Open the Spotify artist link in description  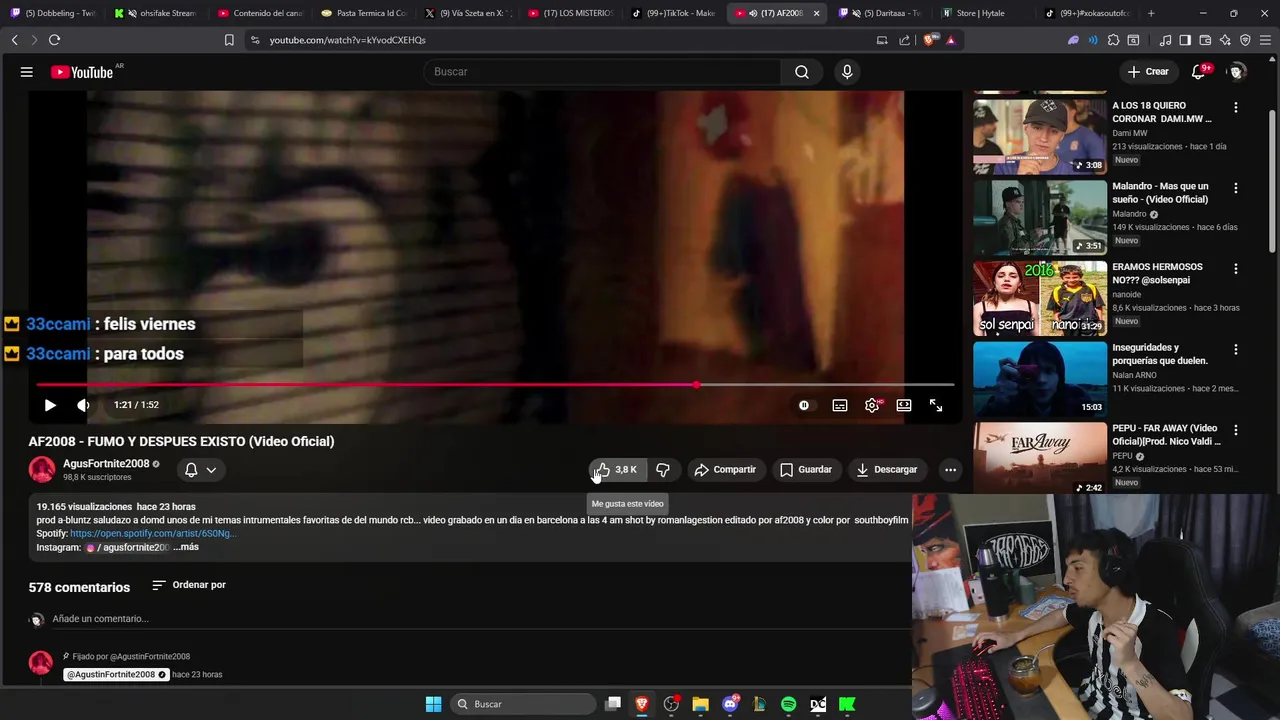(x=153, y=534)
